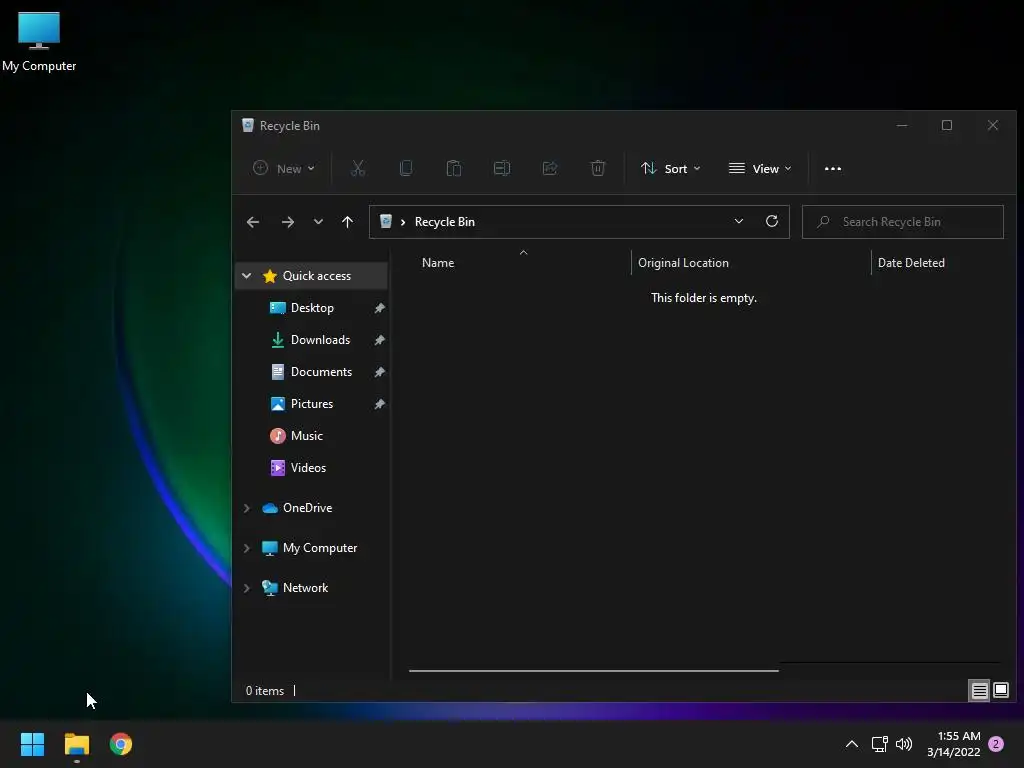
Task: Open the notification badge showing 2
Action: point(996,744)
